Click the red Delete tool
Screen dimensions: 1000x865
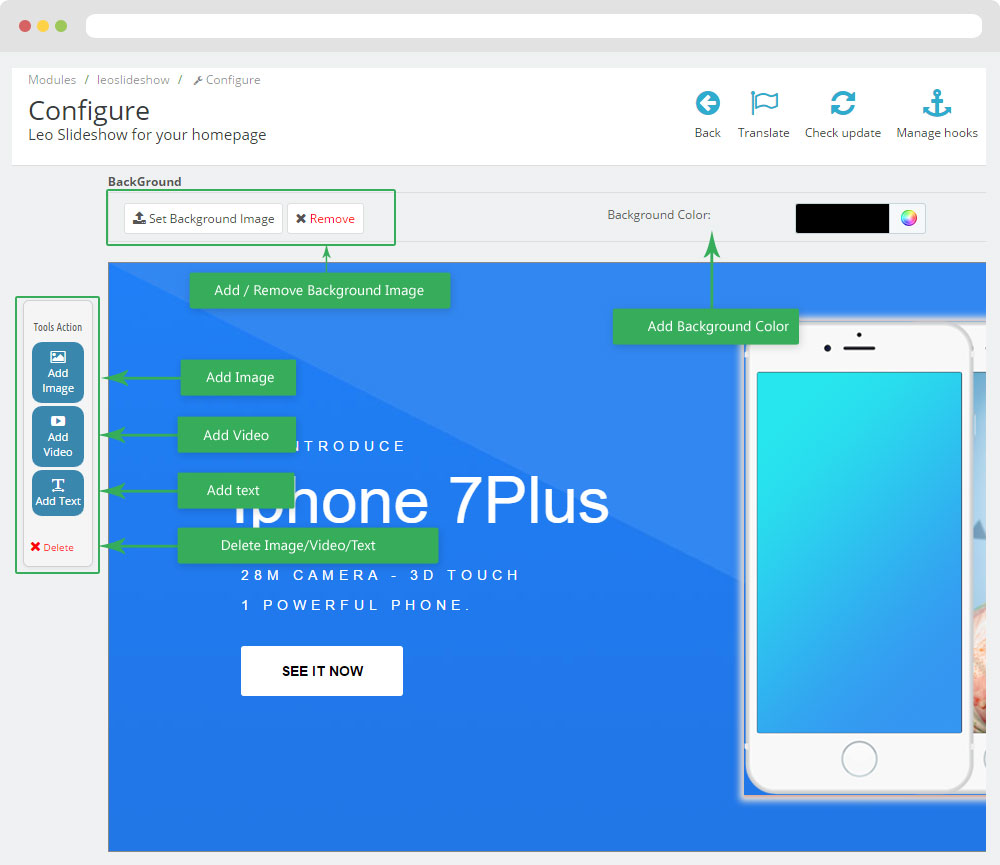(x=52, y=547)
